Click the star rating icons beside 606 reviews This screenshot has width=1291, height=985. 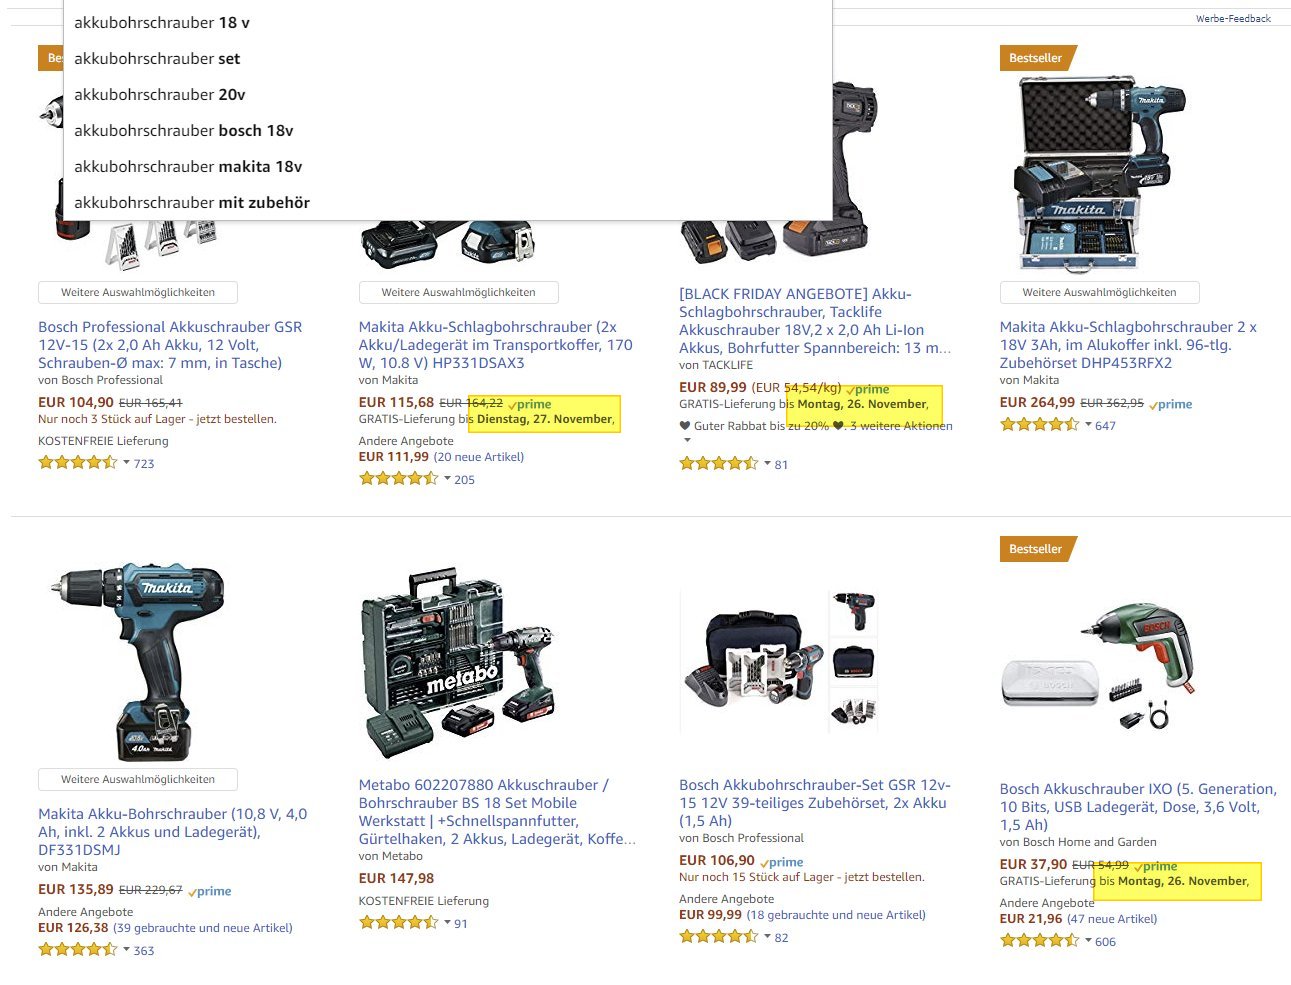(1040, 941)
